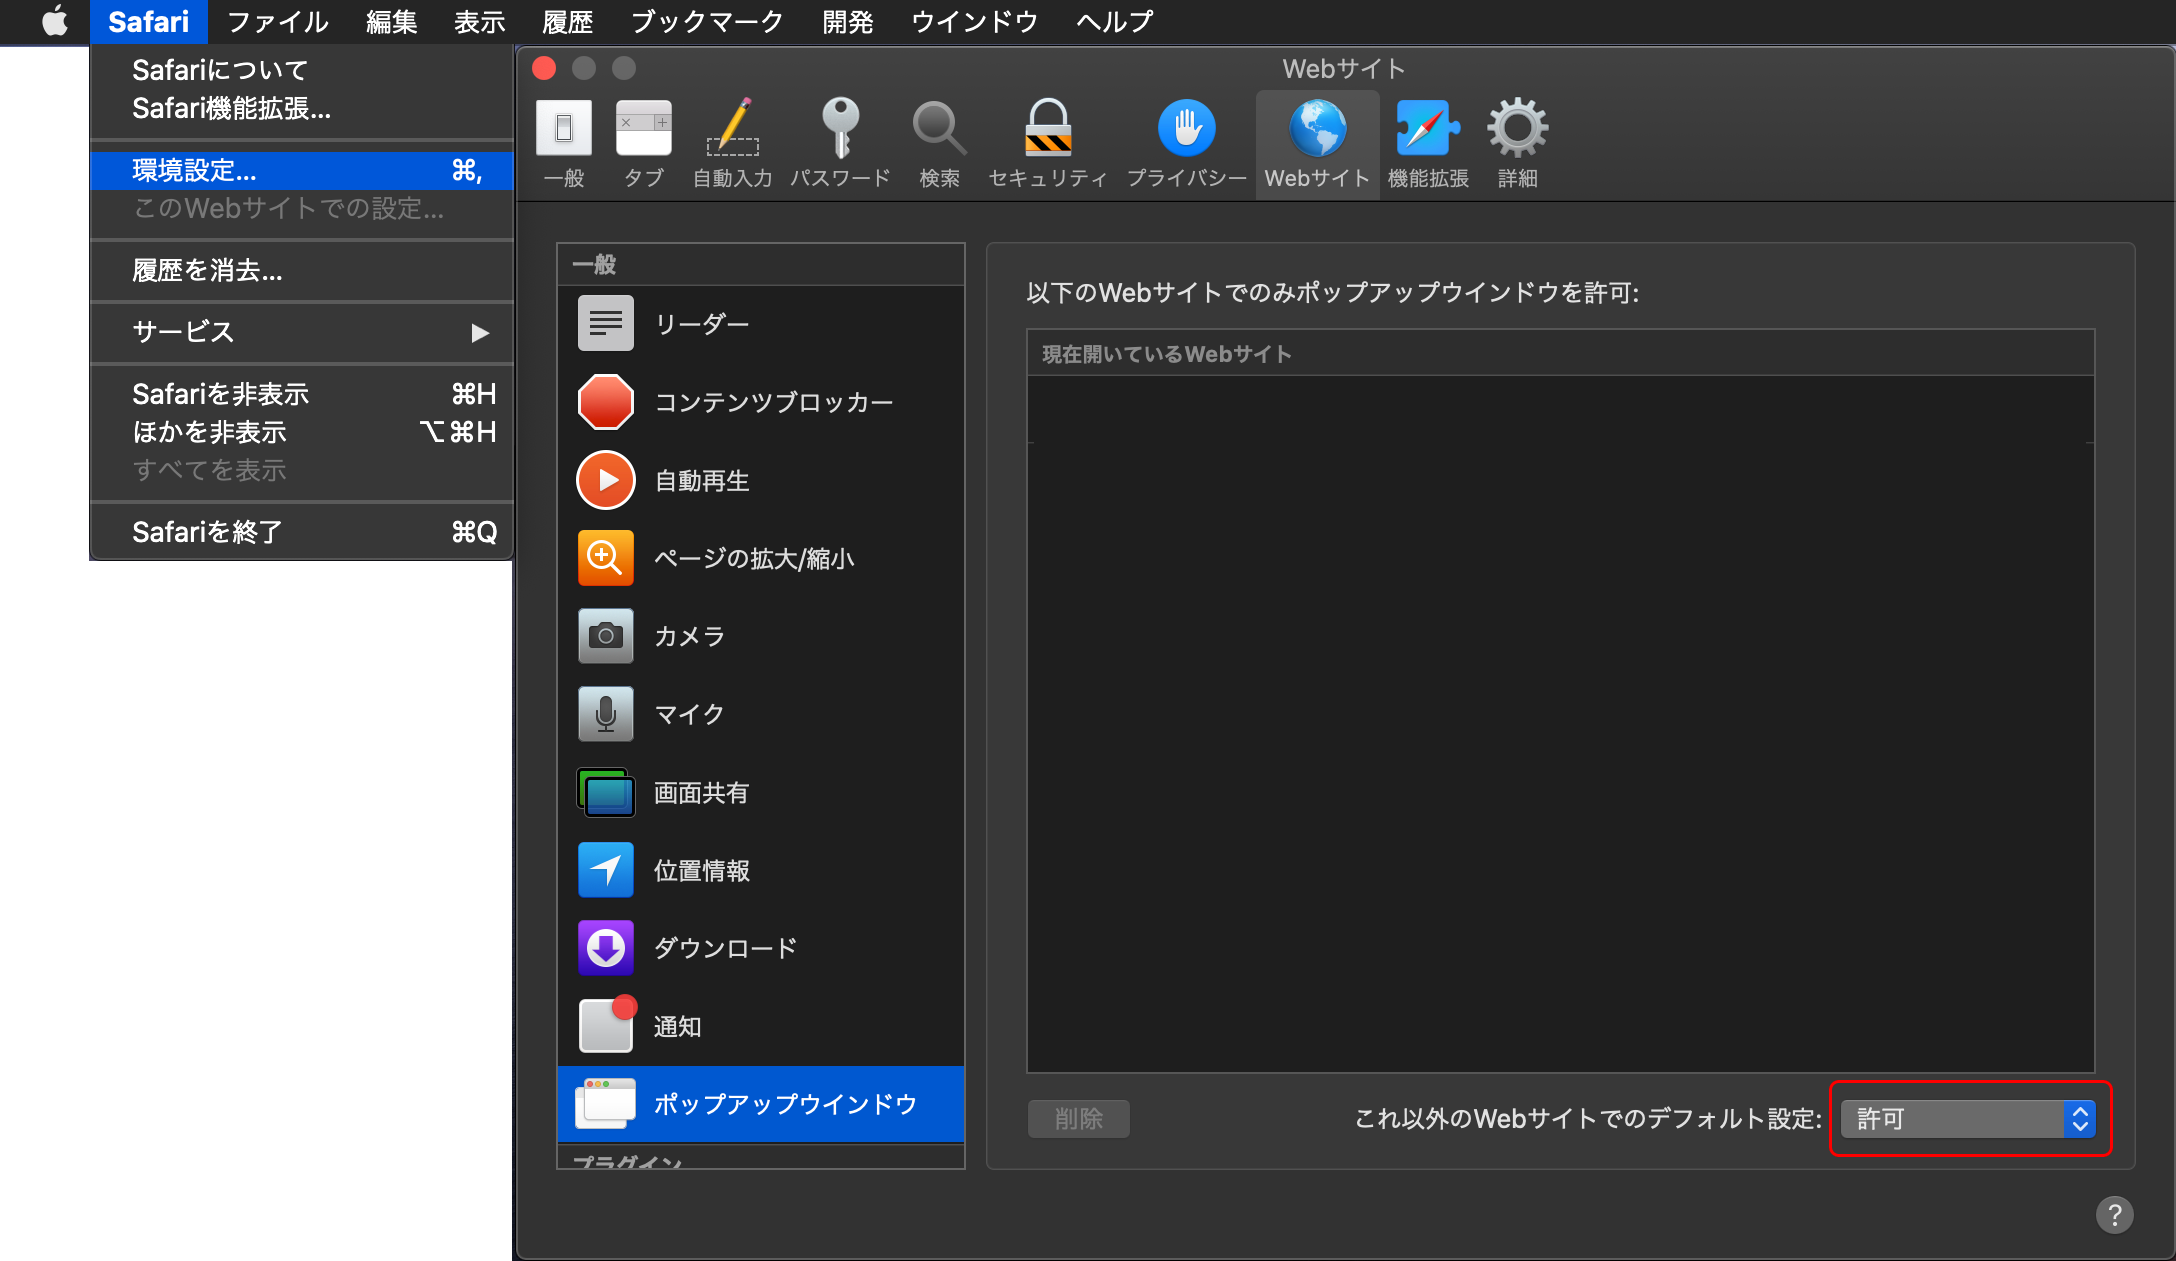This screenshot has height=1261, width=2176.
Task: Close the Webサイト preferences window
Action: point(544,68)
